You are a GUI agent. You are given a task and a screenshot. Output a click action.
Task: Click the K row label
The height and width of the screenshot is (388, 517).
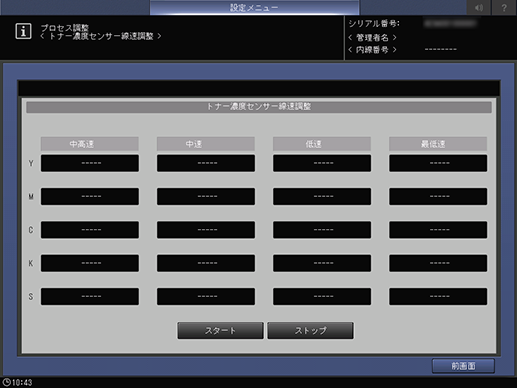pyautogui.click(x=31, y=263)
